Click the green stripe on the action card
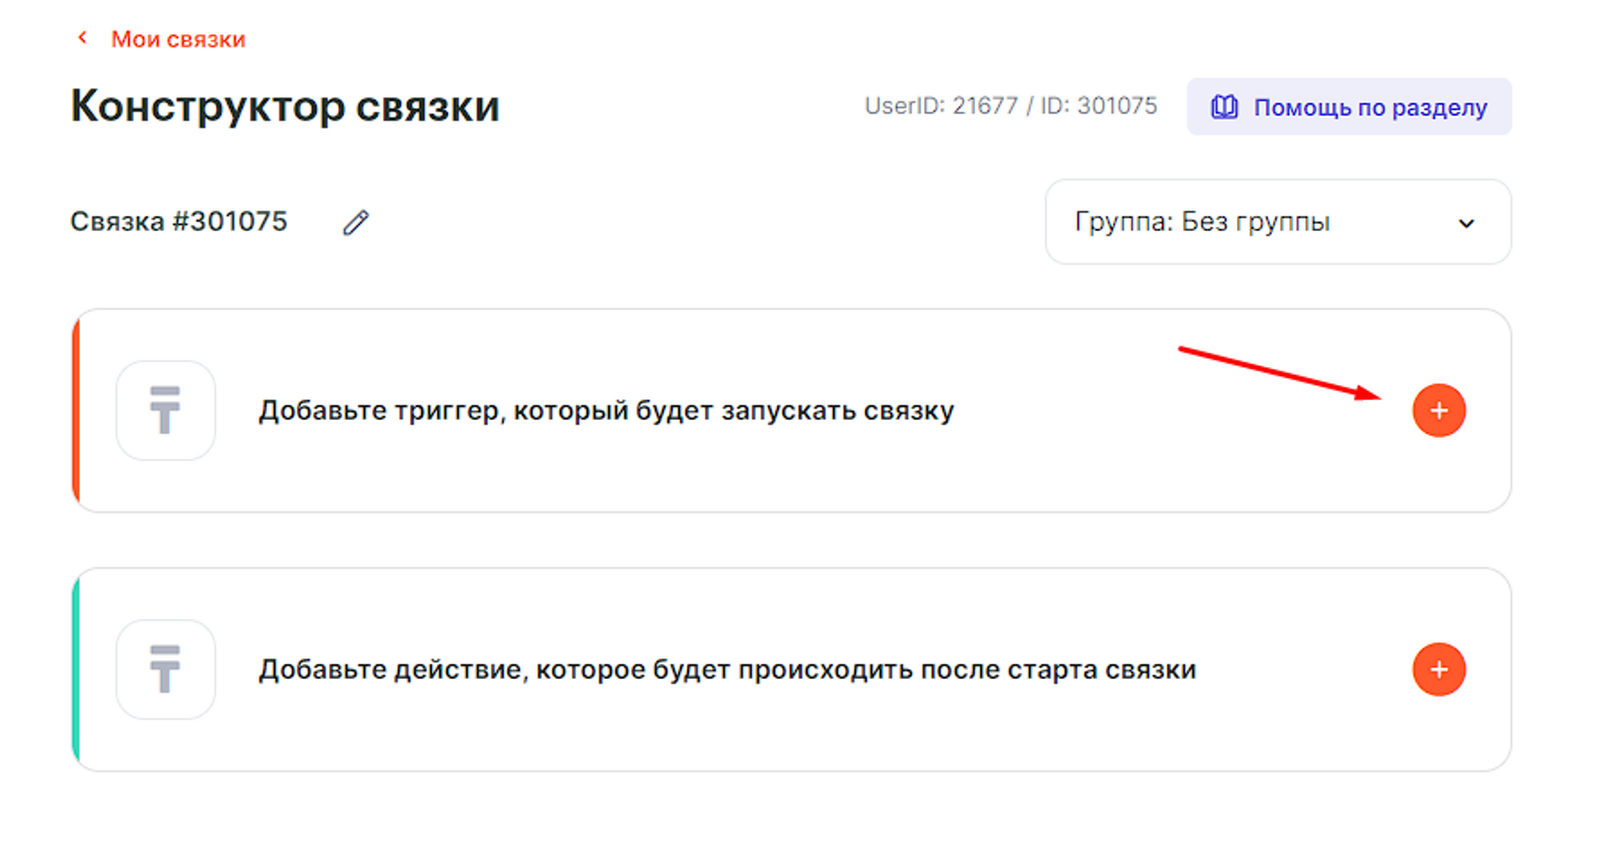Screen dimensions: 1600x867 tap(76, 669)
